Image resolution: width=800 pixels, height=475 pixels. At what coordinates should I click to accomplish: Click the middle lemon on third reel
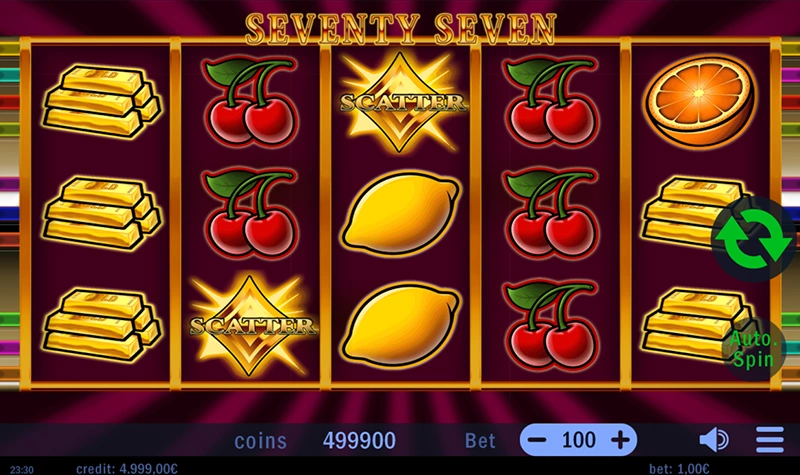click(x=401, y=213)
